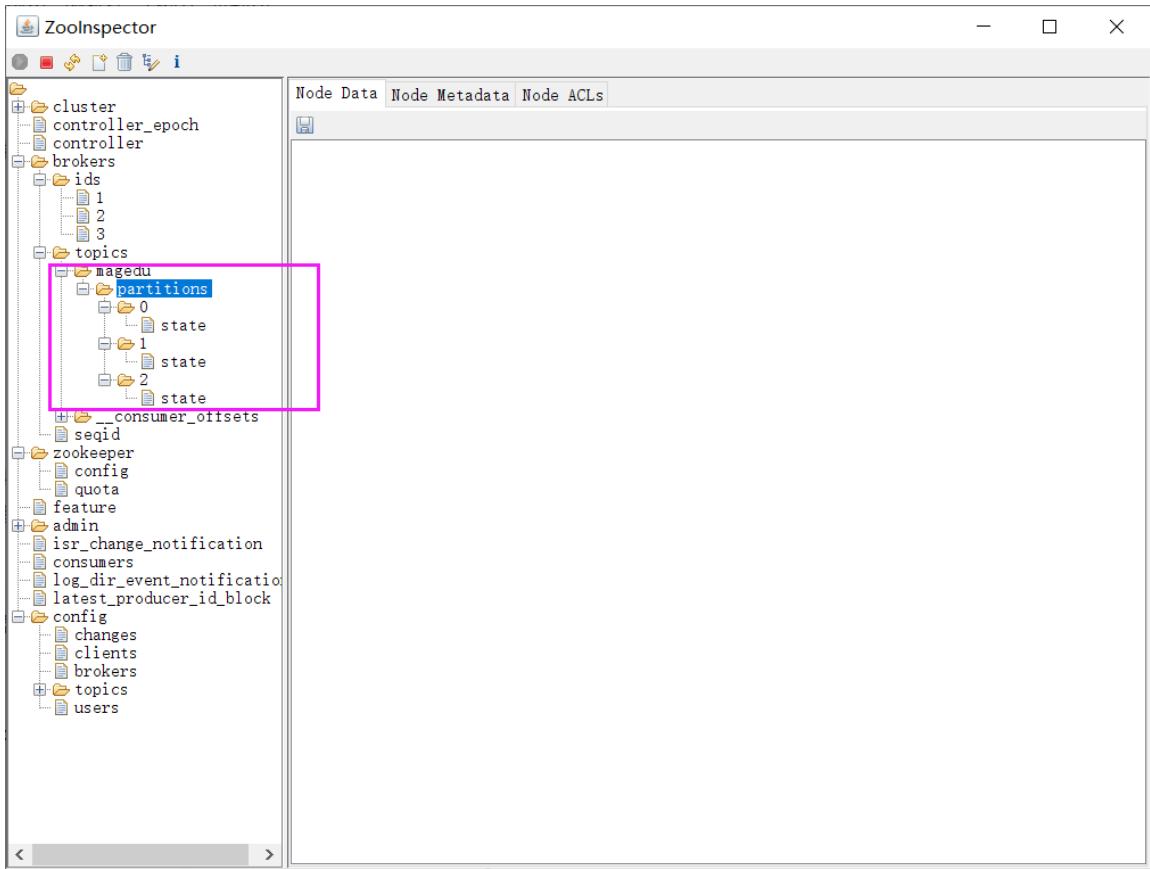This screenshot has width=1150, height=869.
Task: Select state node under partition 1
Action: [183, 362]
